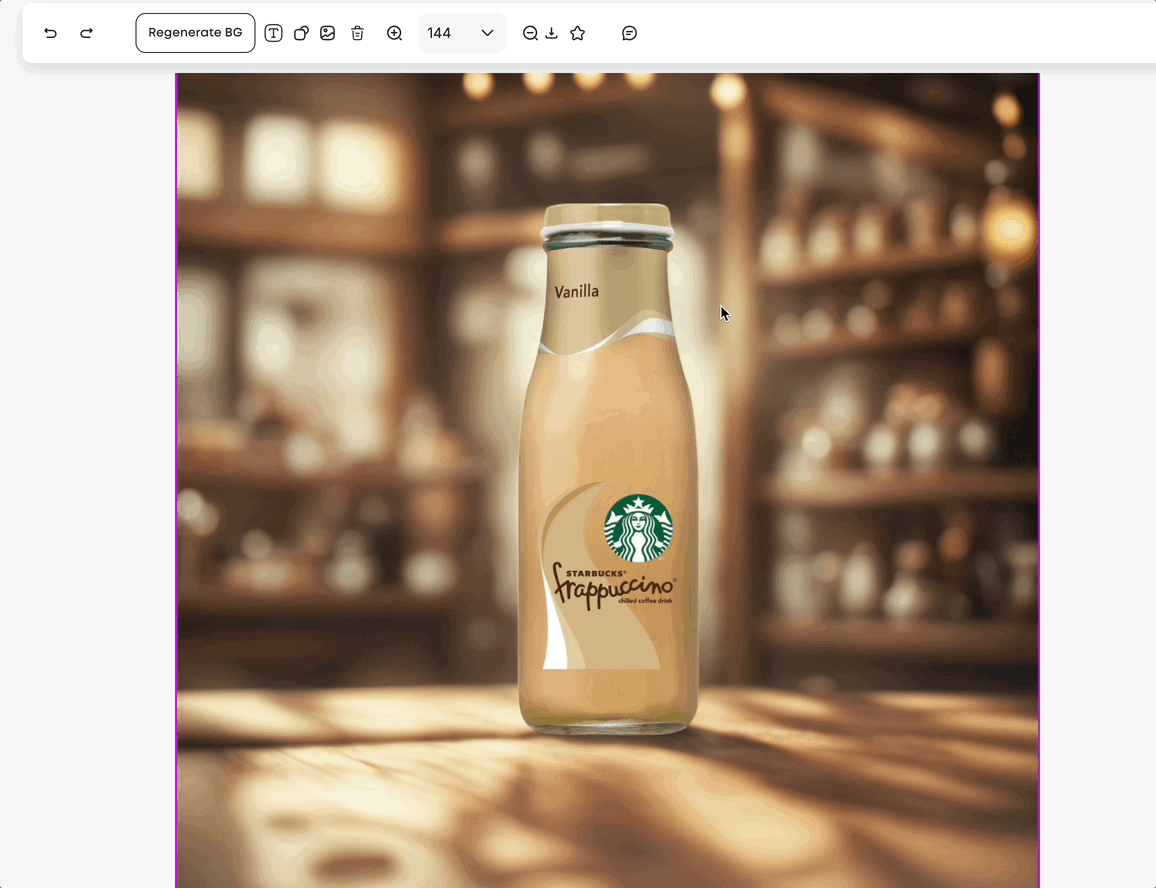This screenshot has width=1156, height=888.
Task: Click the Starbucks siren logo on the bottle
Action: (638, 528)
